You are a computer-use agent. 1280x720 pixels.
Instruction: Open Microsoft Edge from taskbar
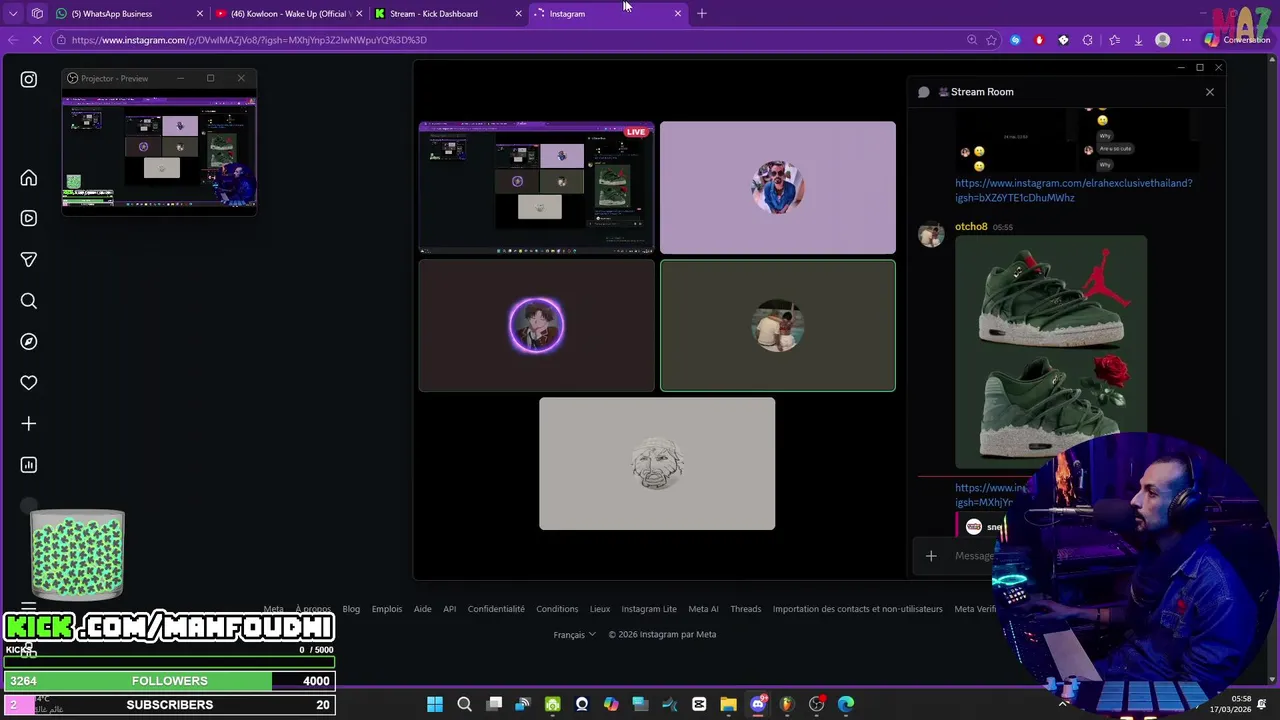(846, 704)
